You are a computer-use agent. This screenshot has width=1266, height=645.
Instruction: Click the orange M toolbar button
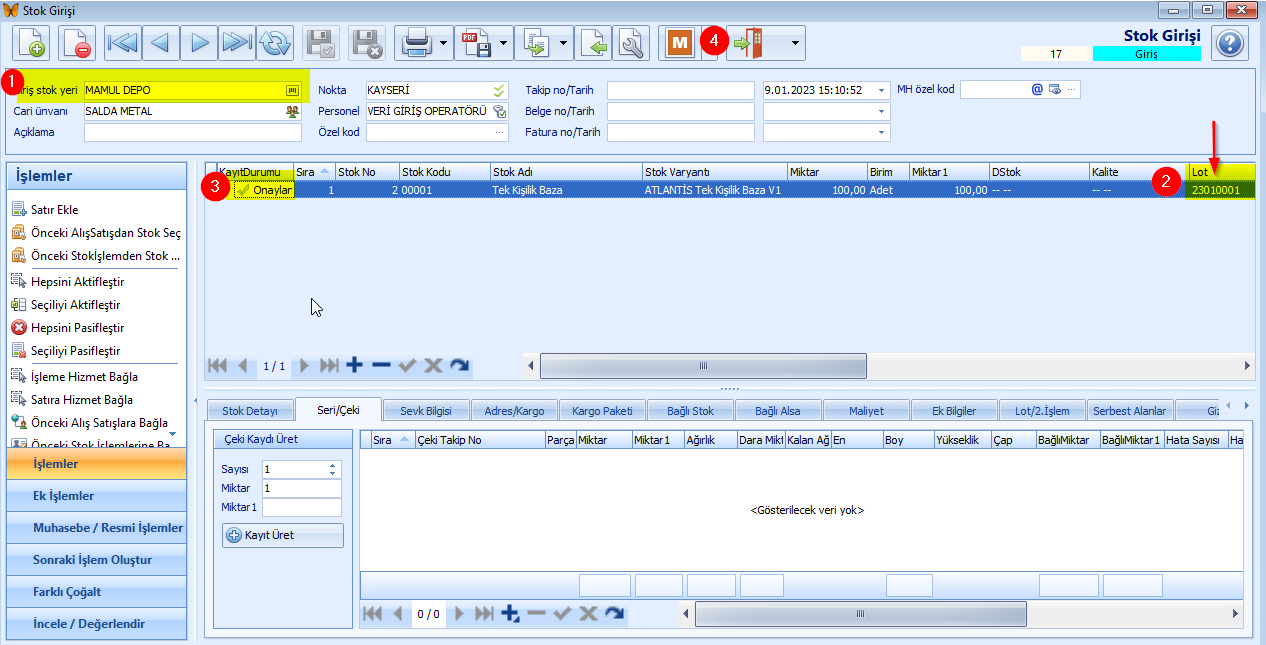pos(681,44)
